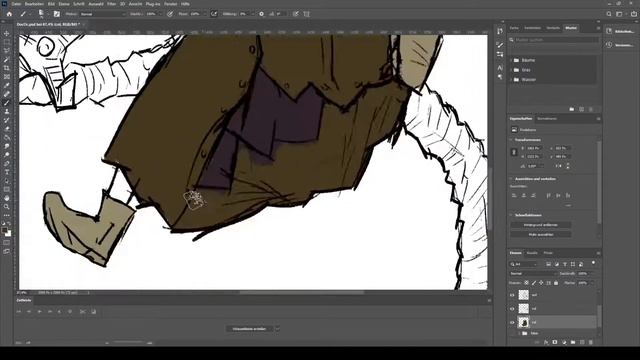The height and width of the screenshot is (360, 640).
Task: Open the character panel icon
Action: tap(500, 68)
